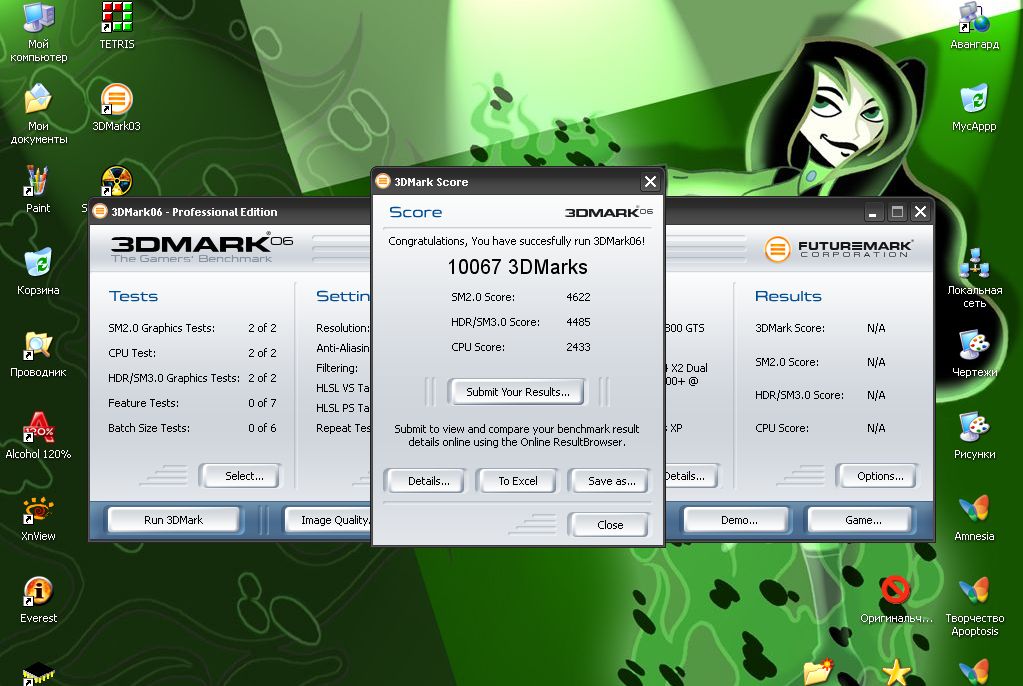The height and width of the screenshot is (686, 1023).
Task: Click the HDR/SM3.0 Score value 4485
Action: [x=578, y=322]
